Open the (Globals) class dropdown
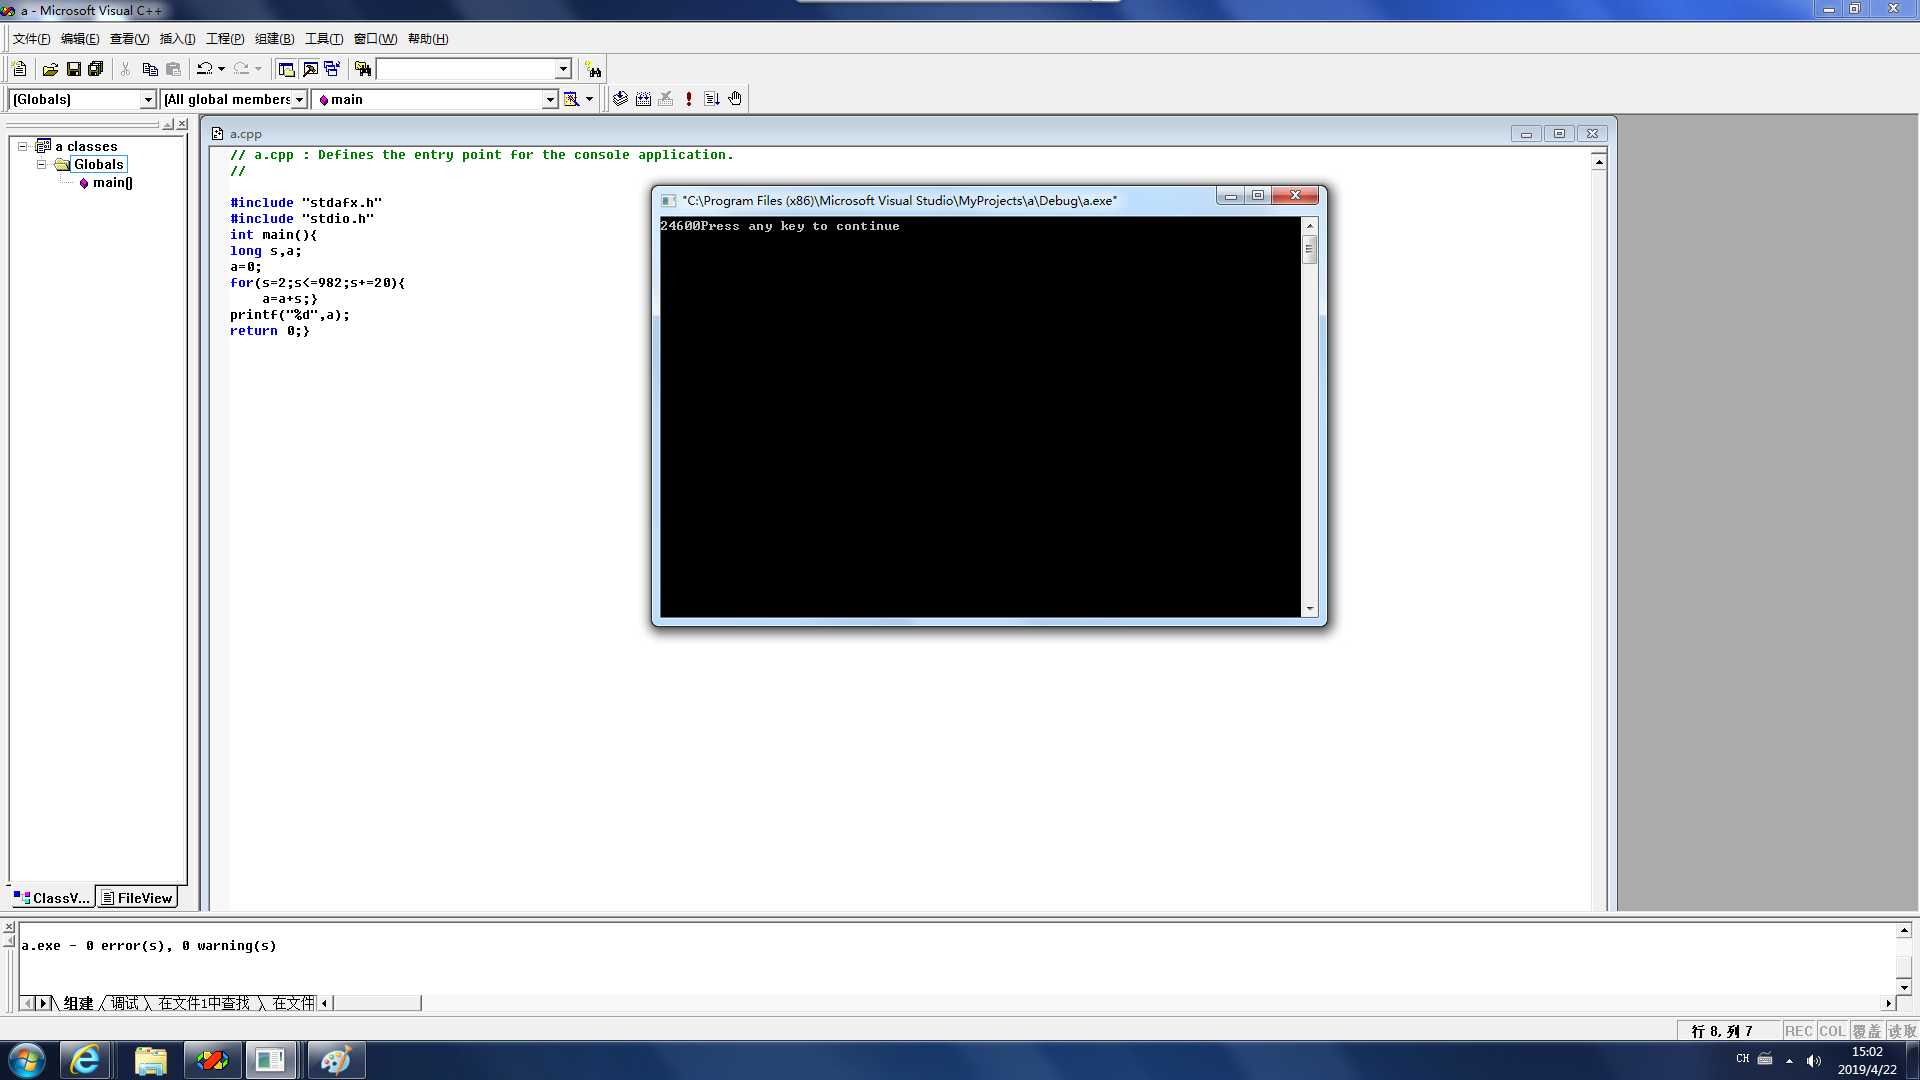The width and height of the screenshot is (1920, 1080). pyautogui.click(x=148, y=99)
